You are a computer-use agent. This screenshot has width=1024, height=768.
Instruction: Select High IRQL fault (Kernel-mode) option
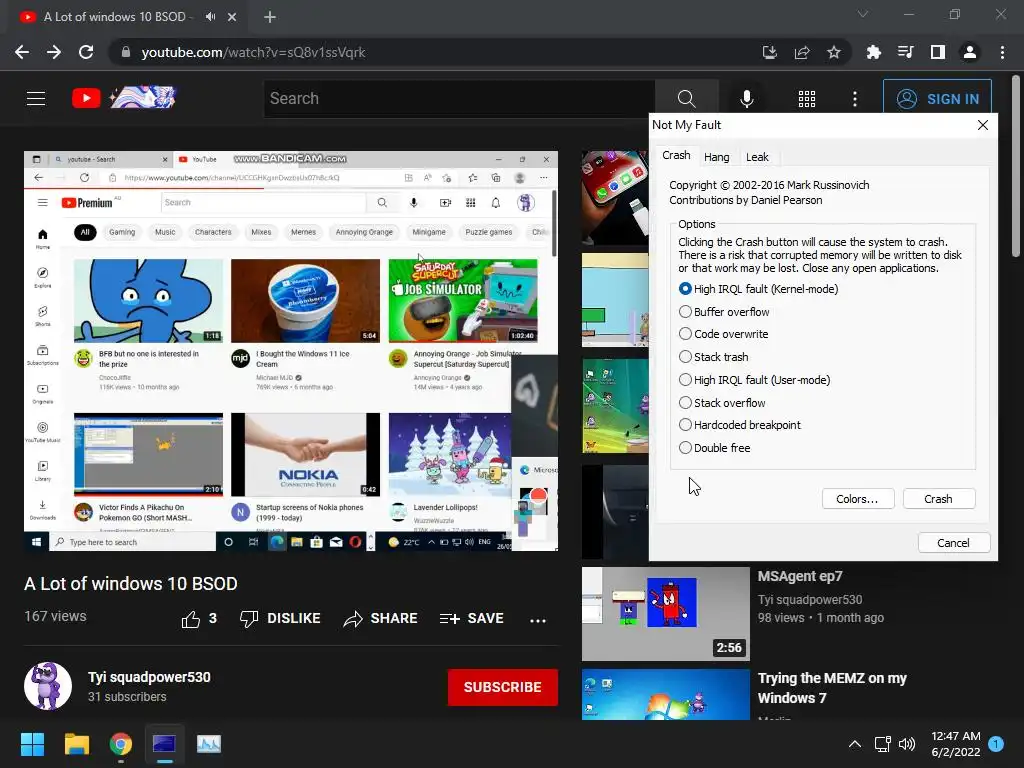click(x=758, y=289)
